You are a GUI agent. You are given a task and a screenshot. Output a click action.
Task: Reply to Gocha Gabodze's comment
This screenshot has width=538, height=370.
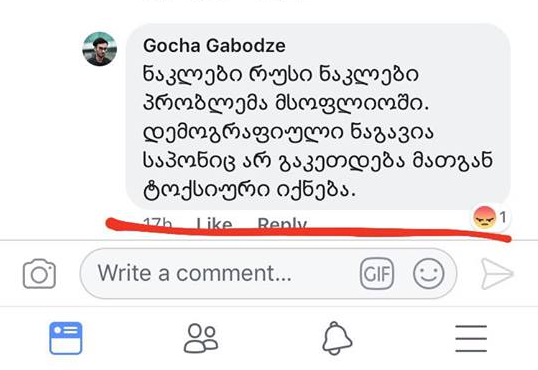tap(282, 224)
